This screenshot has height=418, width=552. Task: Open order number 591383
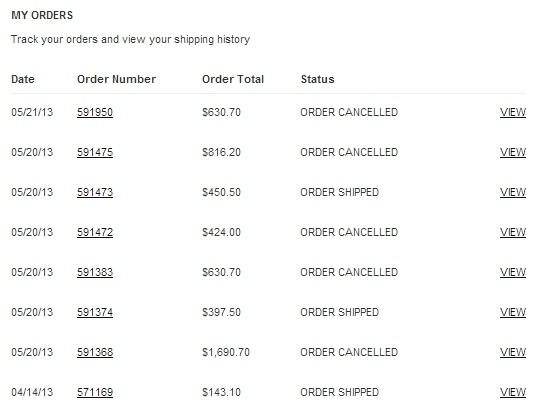tap(95, 272)
